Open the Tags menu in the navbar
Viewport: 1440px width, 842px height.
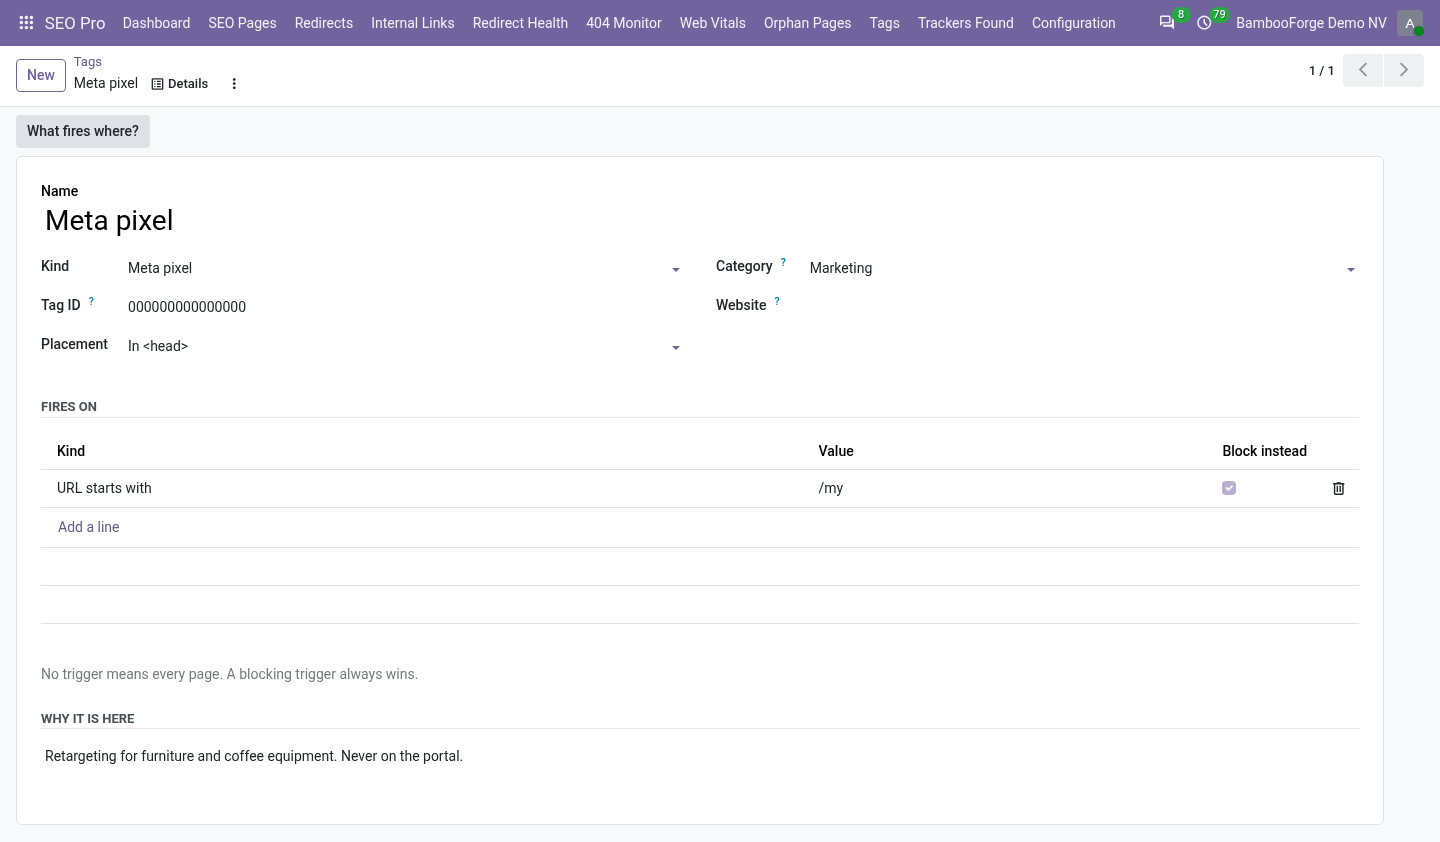[x=885, y=23]
